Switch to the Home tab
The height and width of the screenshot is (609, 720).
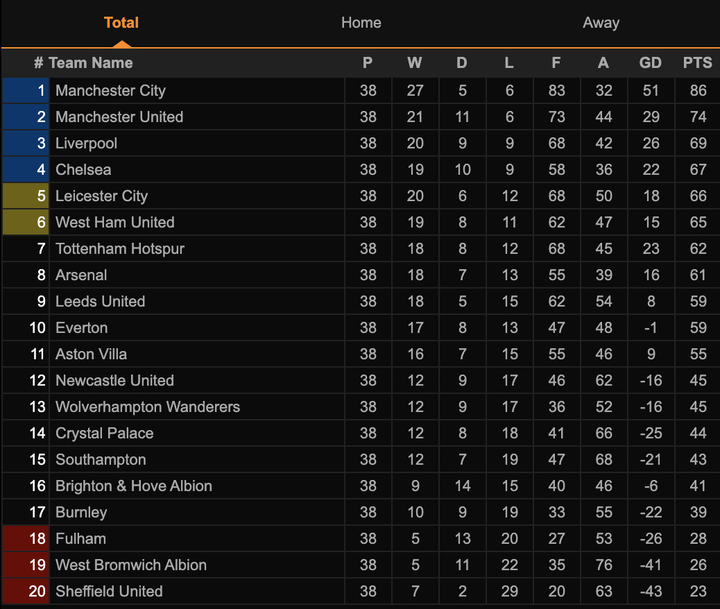[361, 22]
